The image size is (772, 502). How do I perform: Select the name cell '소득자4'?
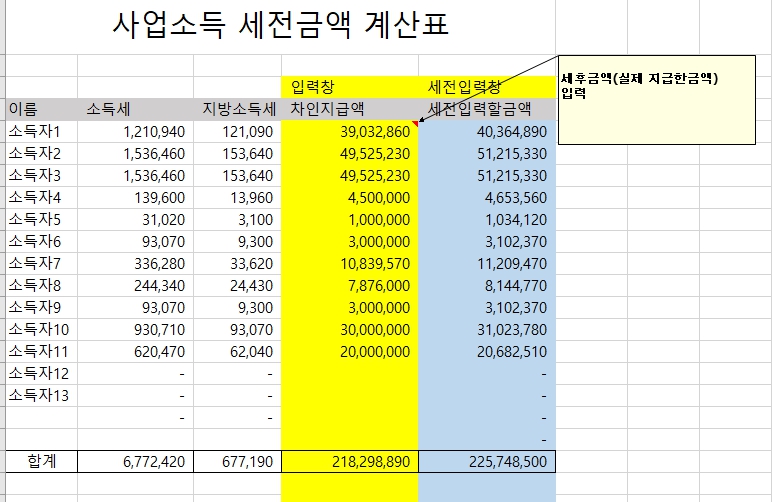coord(41,197)
